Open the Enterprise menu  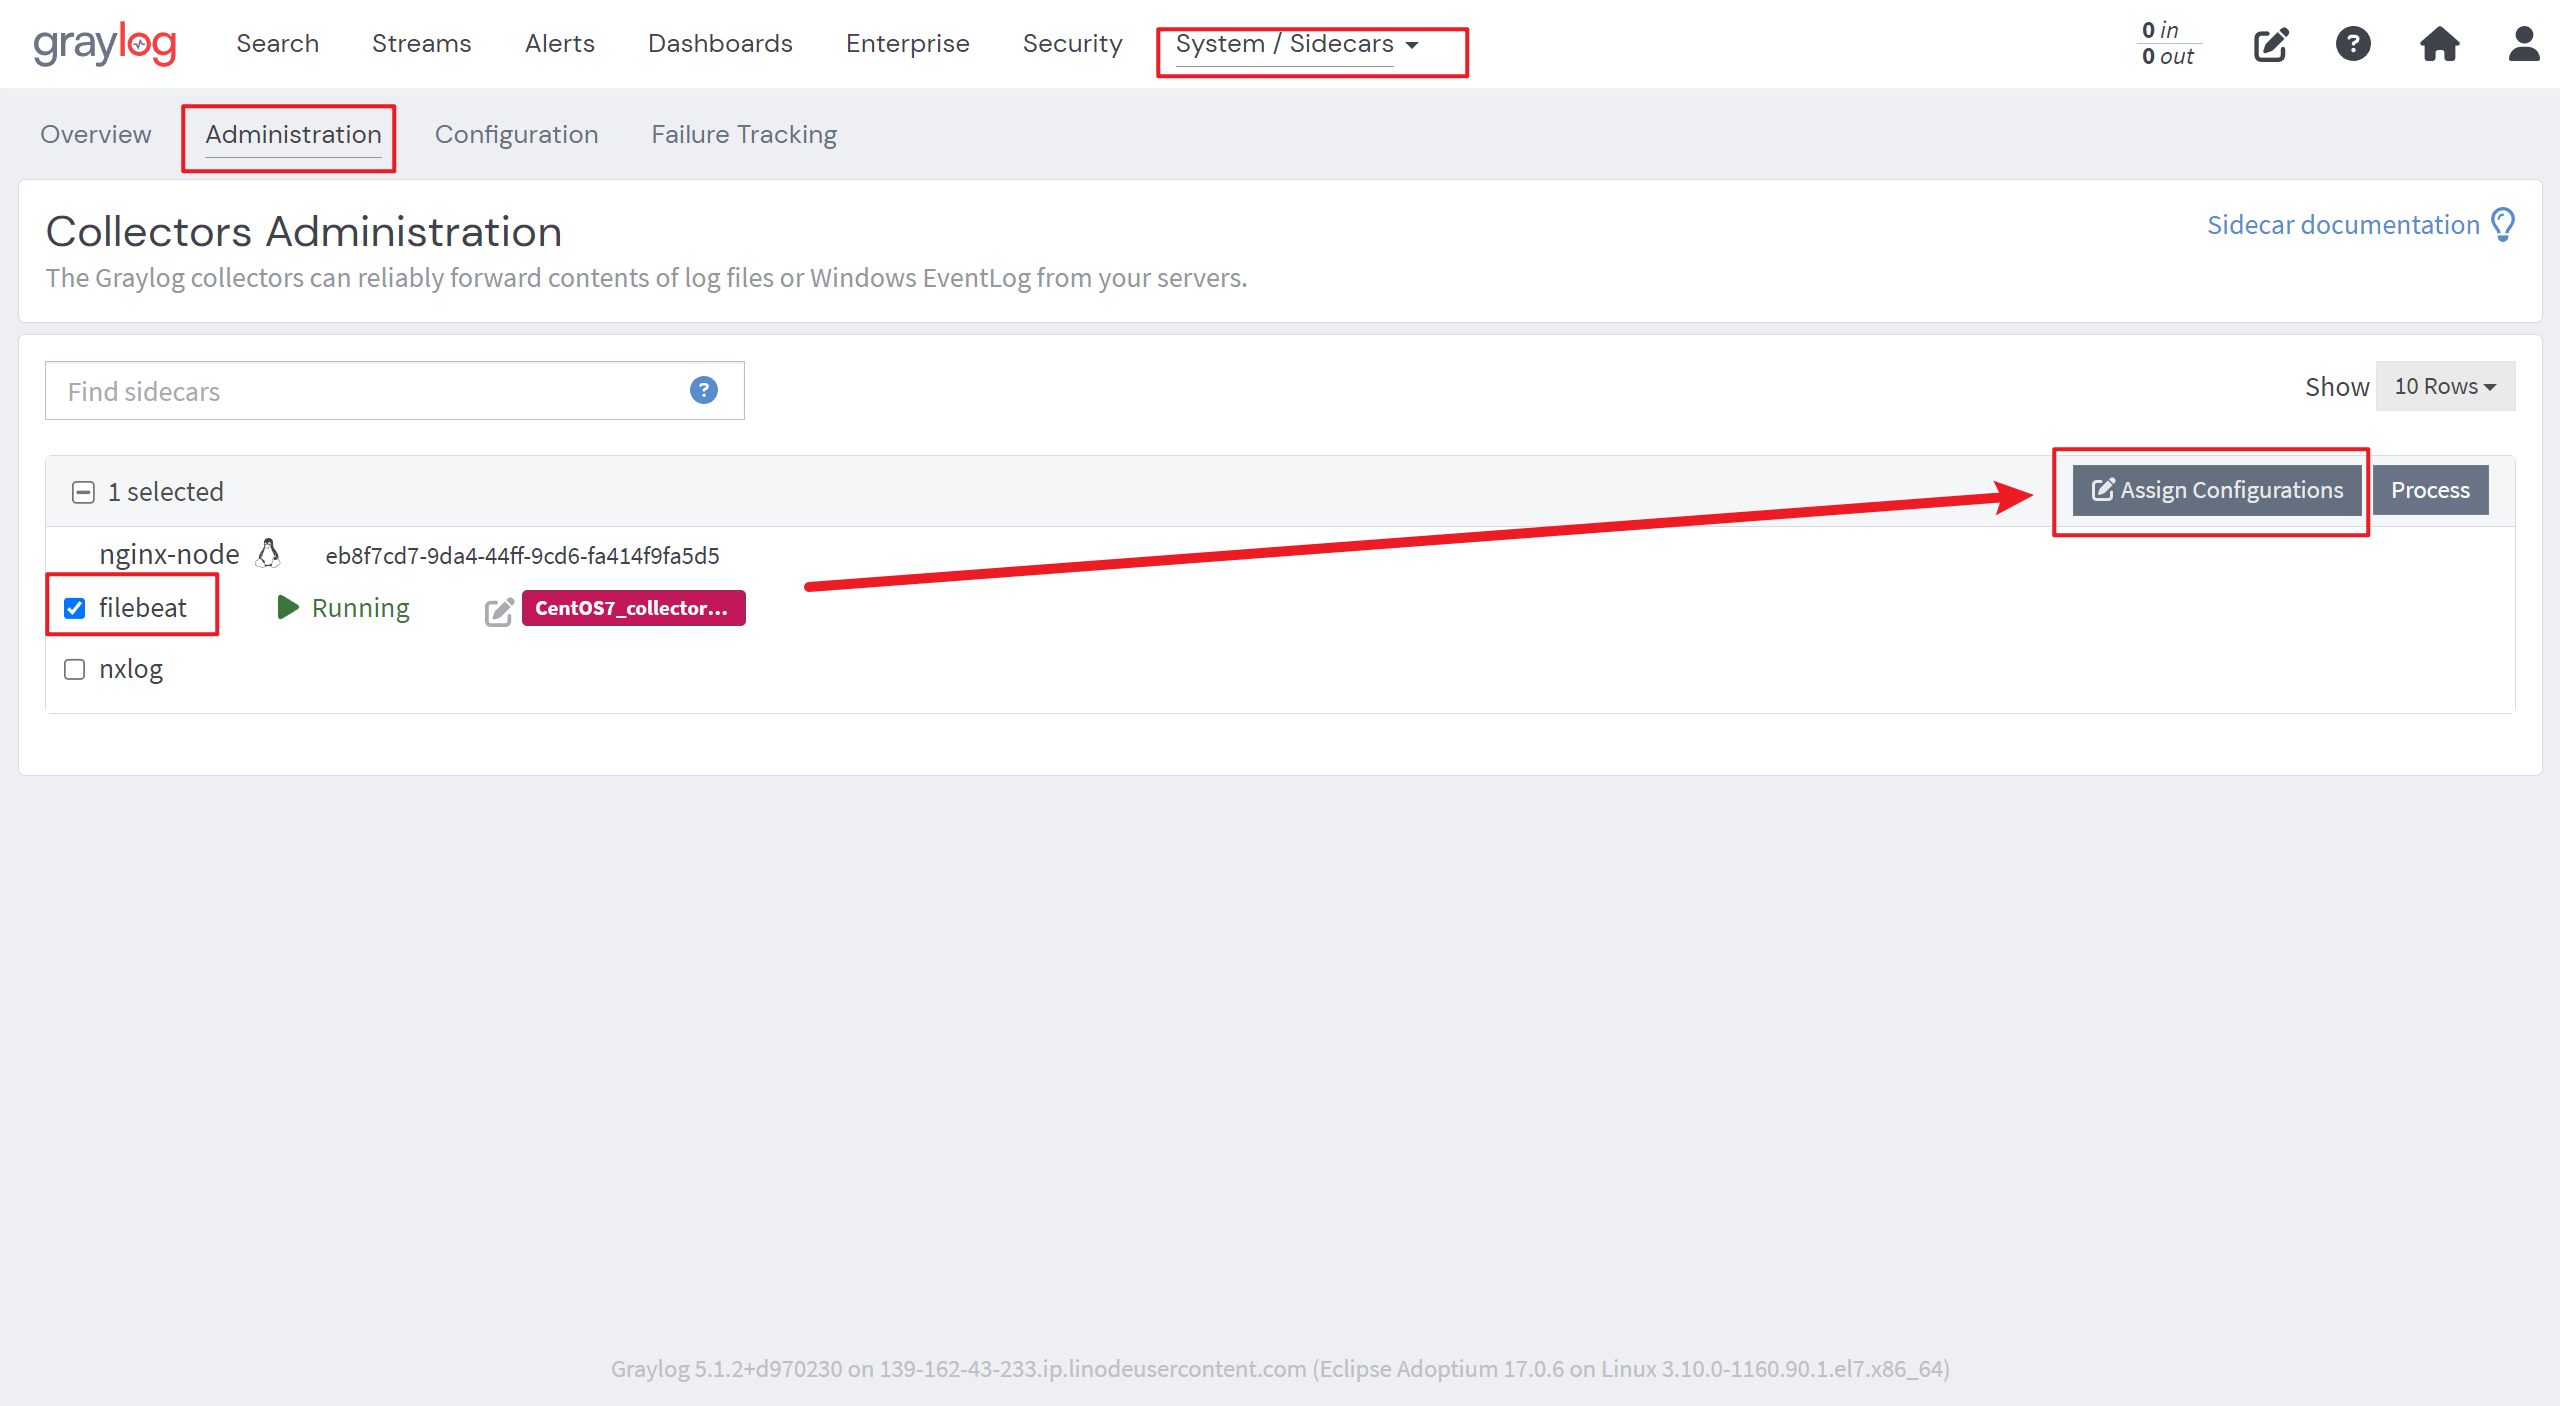(907, 44)
